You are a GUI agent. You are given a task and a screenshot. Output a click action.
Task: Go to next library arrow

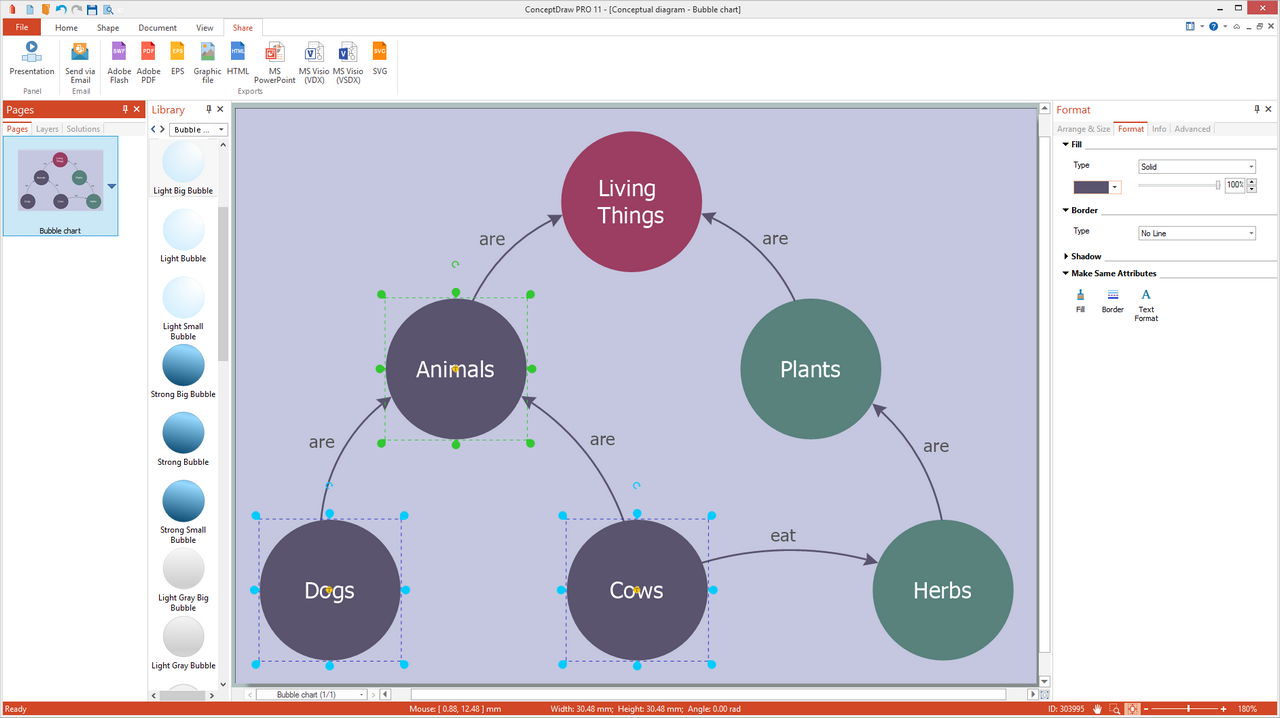click(x=162, y=129)
